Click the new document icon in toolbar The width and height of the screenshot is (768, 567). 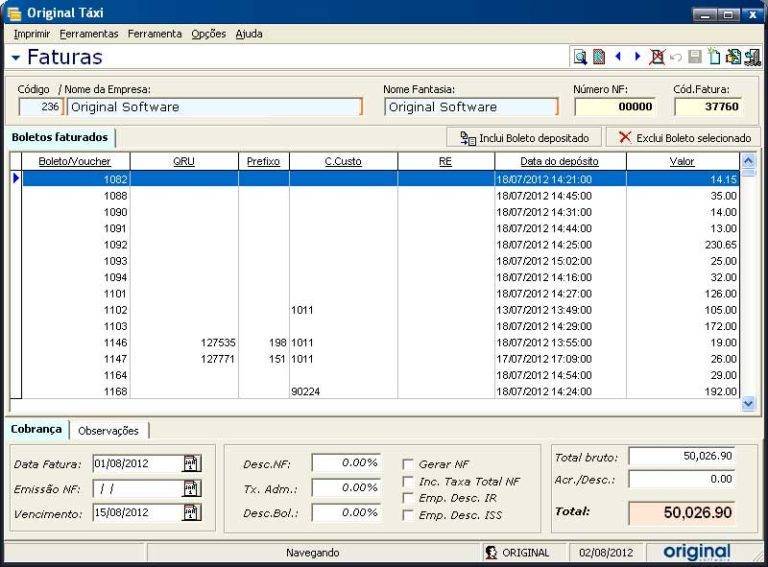tap(714, 57)
